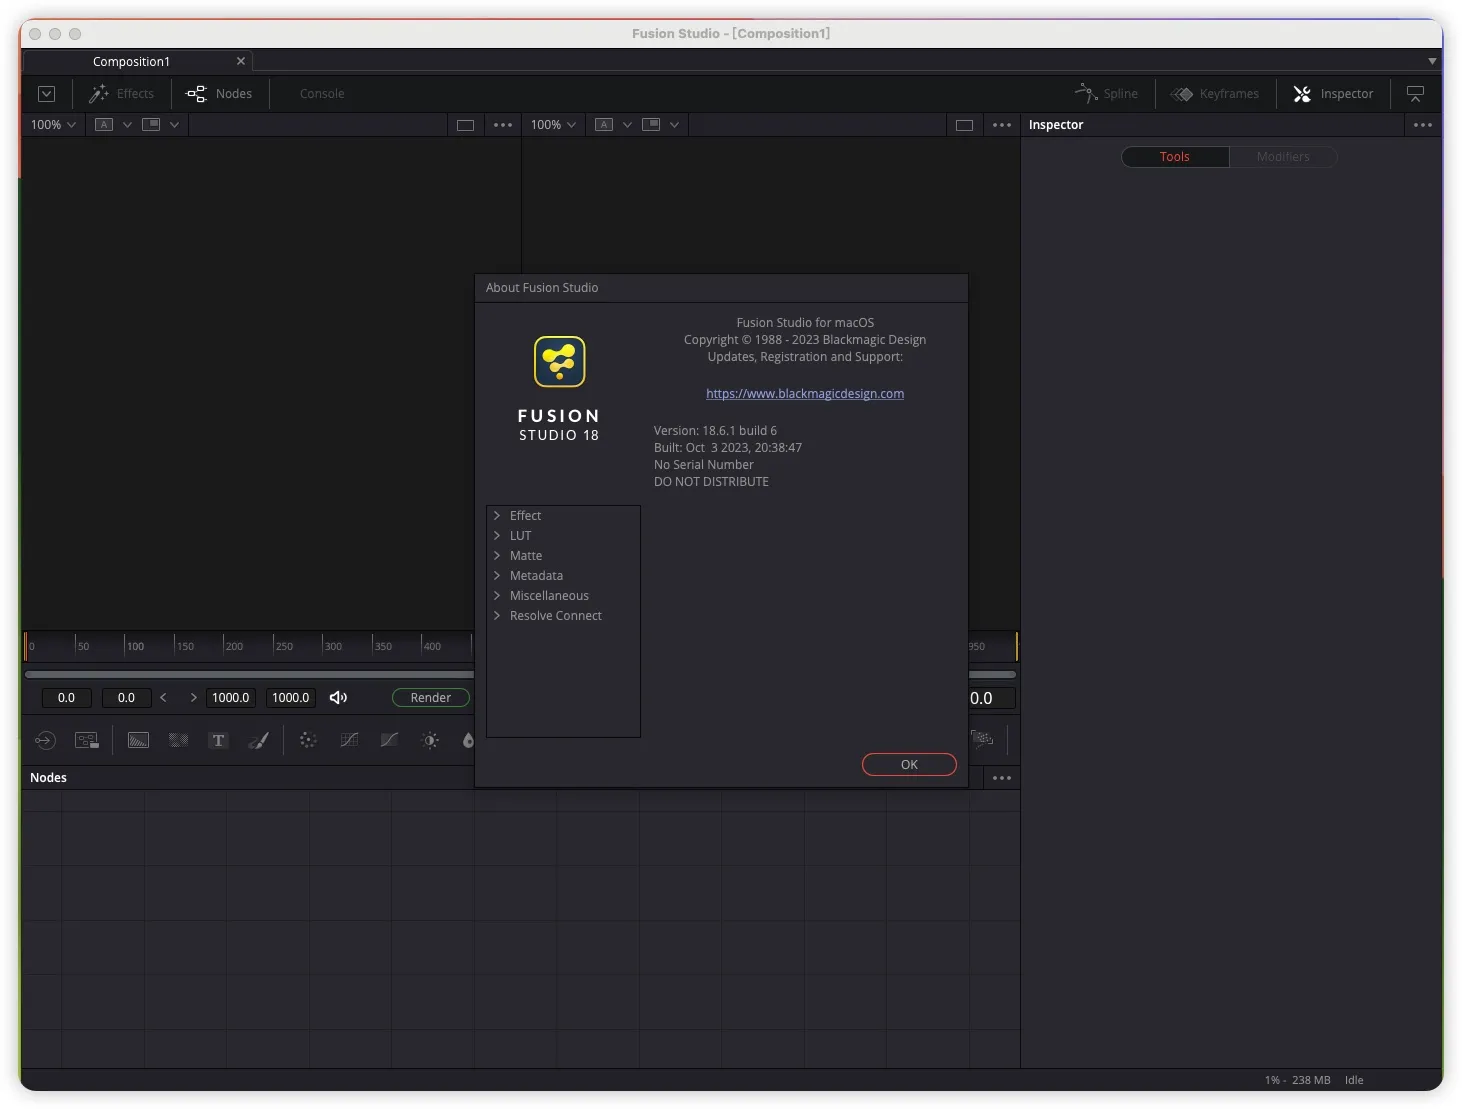Open left viewer three-dot options menu
This screenshot has height=1109, width=1462.
503,125
